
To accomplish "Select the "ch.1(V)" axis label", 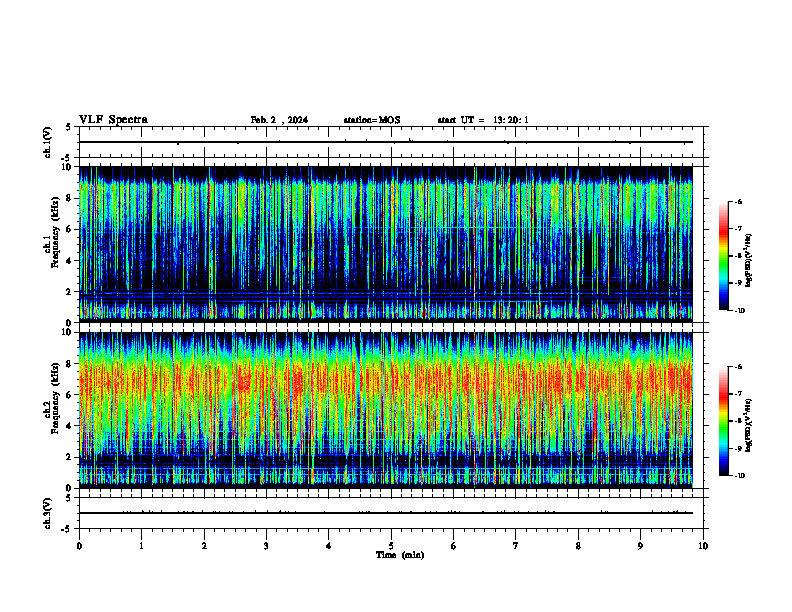I will (x=47, y=142).
